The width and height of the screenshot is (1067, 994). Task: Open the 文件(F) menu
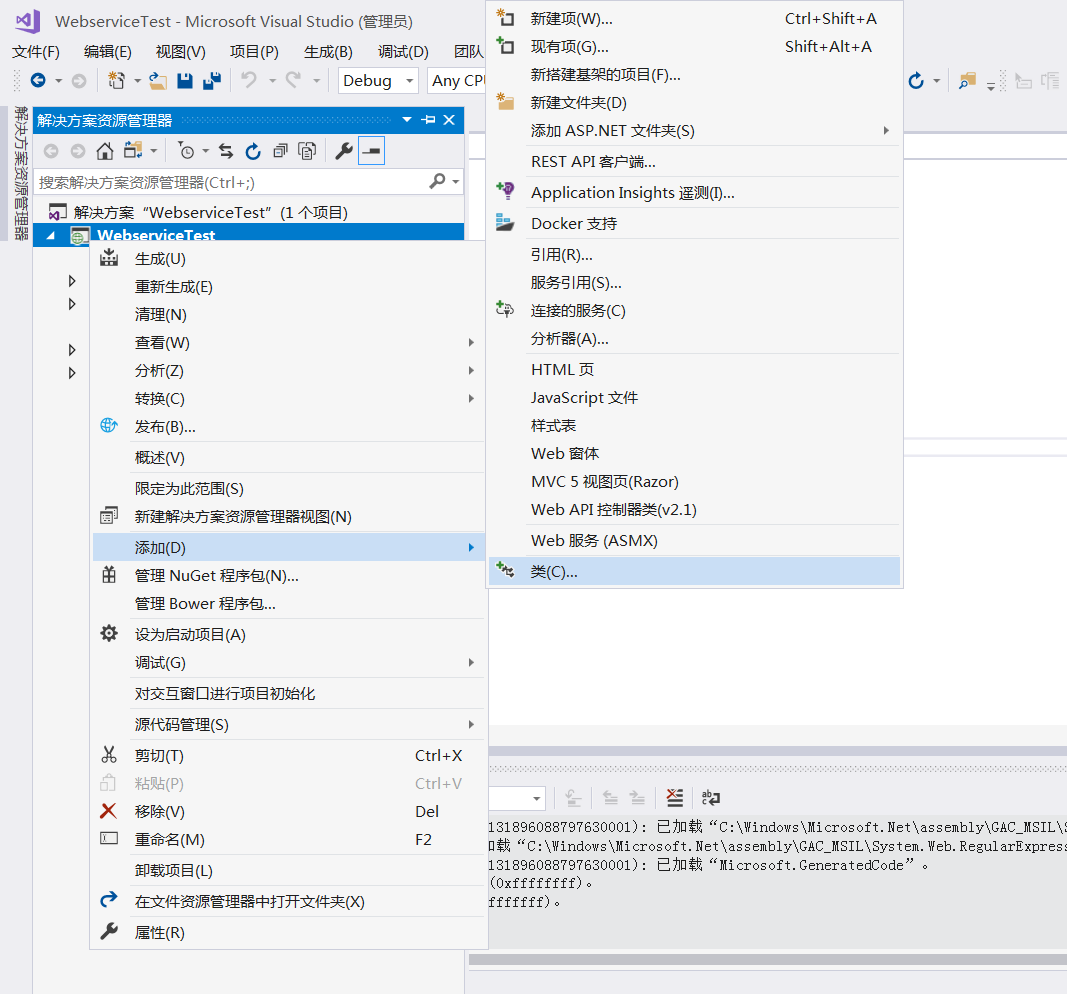pos(35,52)
